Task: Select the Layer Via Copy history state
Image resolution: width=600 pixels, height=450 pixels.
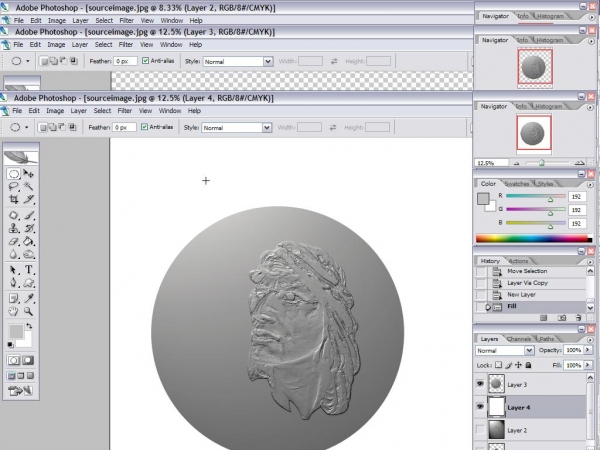Action: click(x=530, y=283)
